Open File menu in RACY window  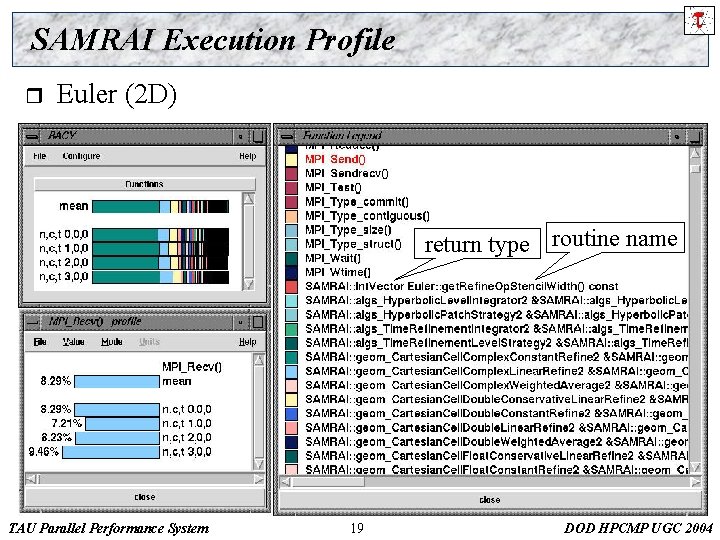[39, 156]
